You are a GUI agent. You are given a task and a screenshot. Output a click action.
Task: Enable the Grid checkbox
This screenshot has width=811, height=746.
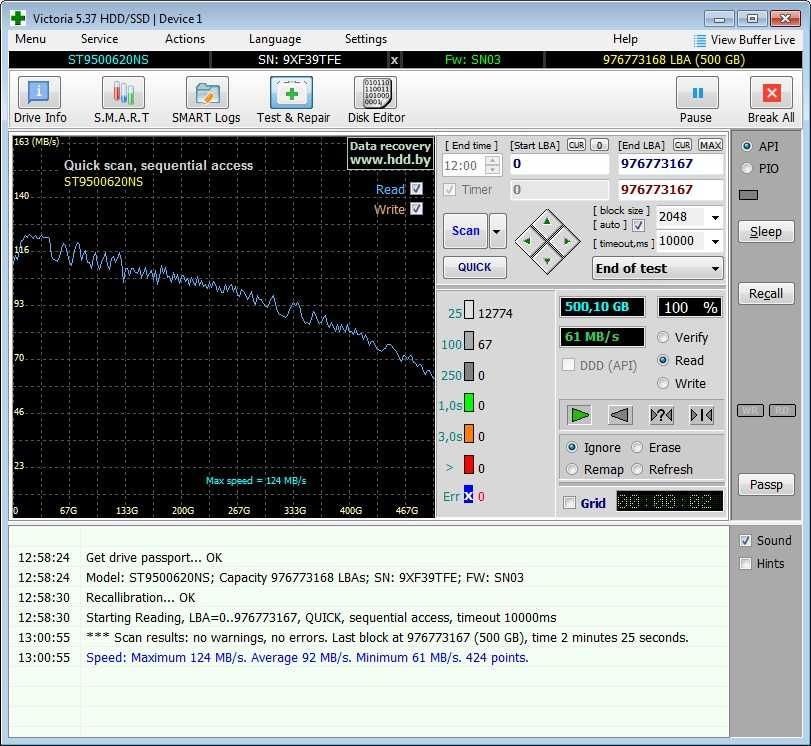tap(569, 503)
